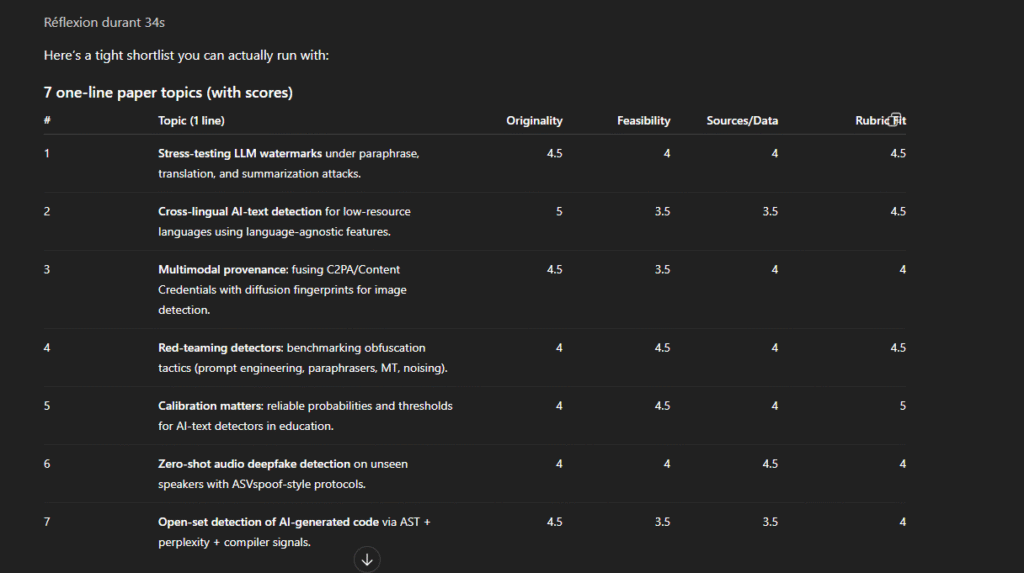The image size is (1024, 573).
Task: Click the Originality score 5 in row 2
Action: [559, 211]
